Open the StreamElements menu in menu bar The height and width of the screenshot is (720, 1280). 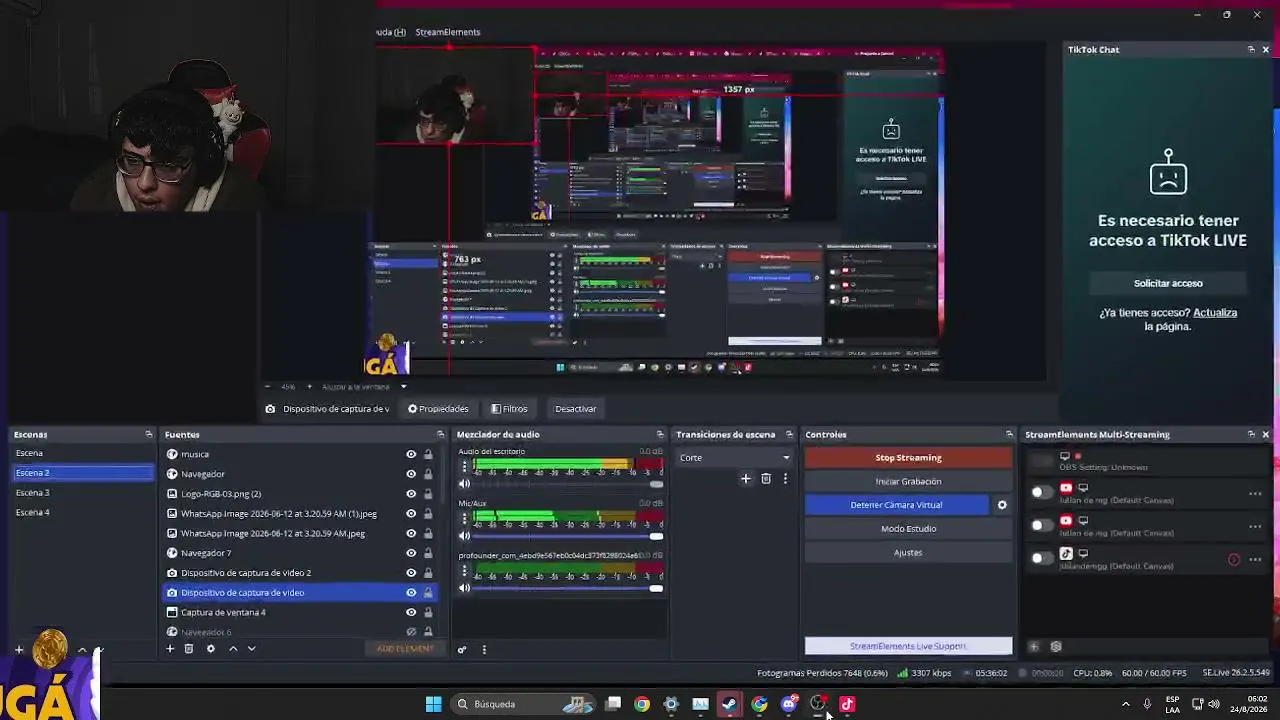click(x=448, y=32)
